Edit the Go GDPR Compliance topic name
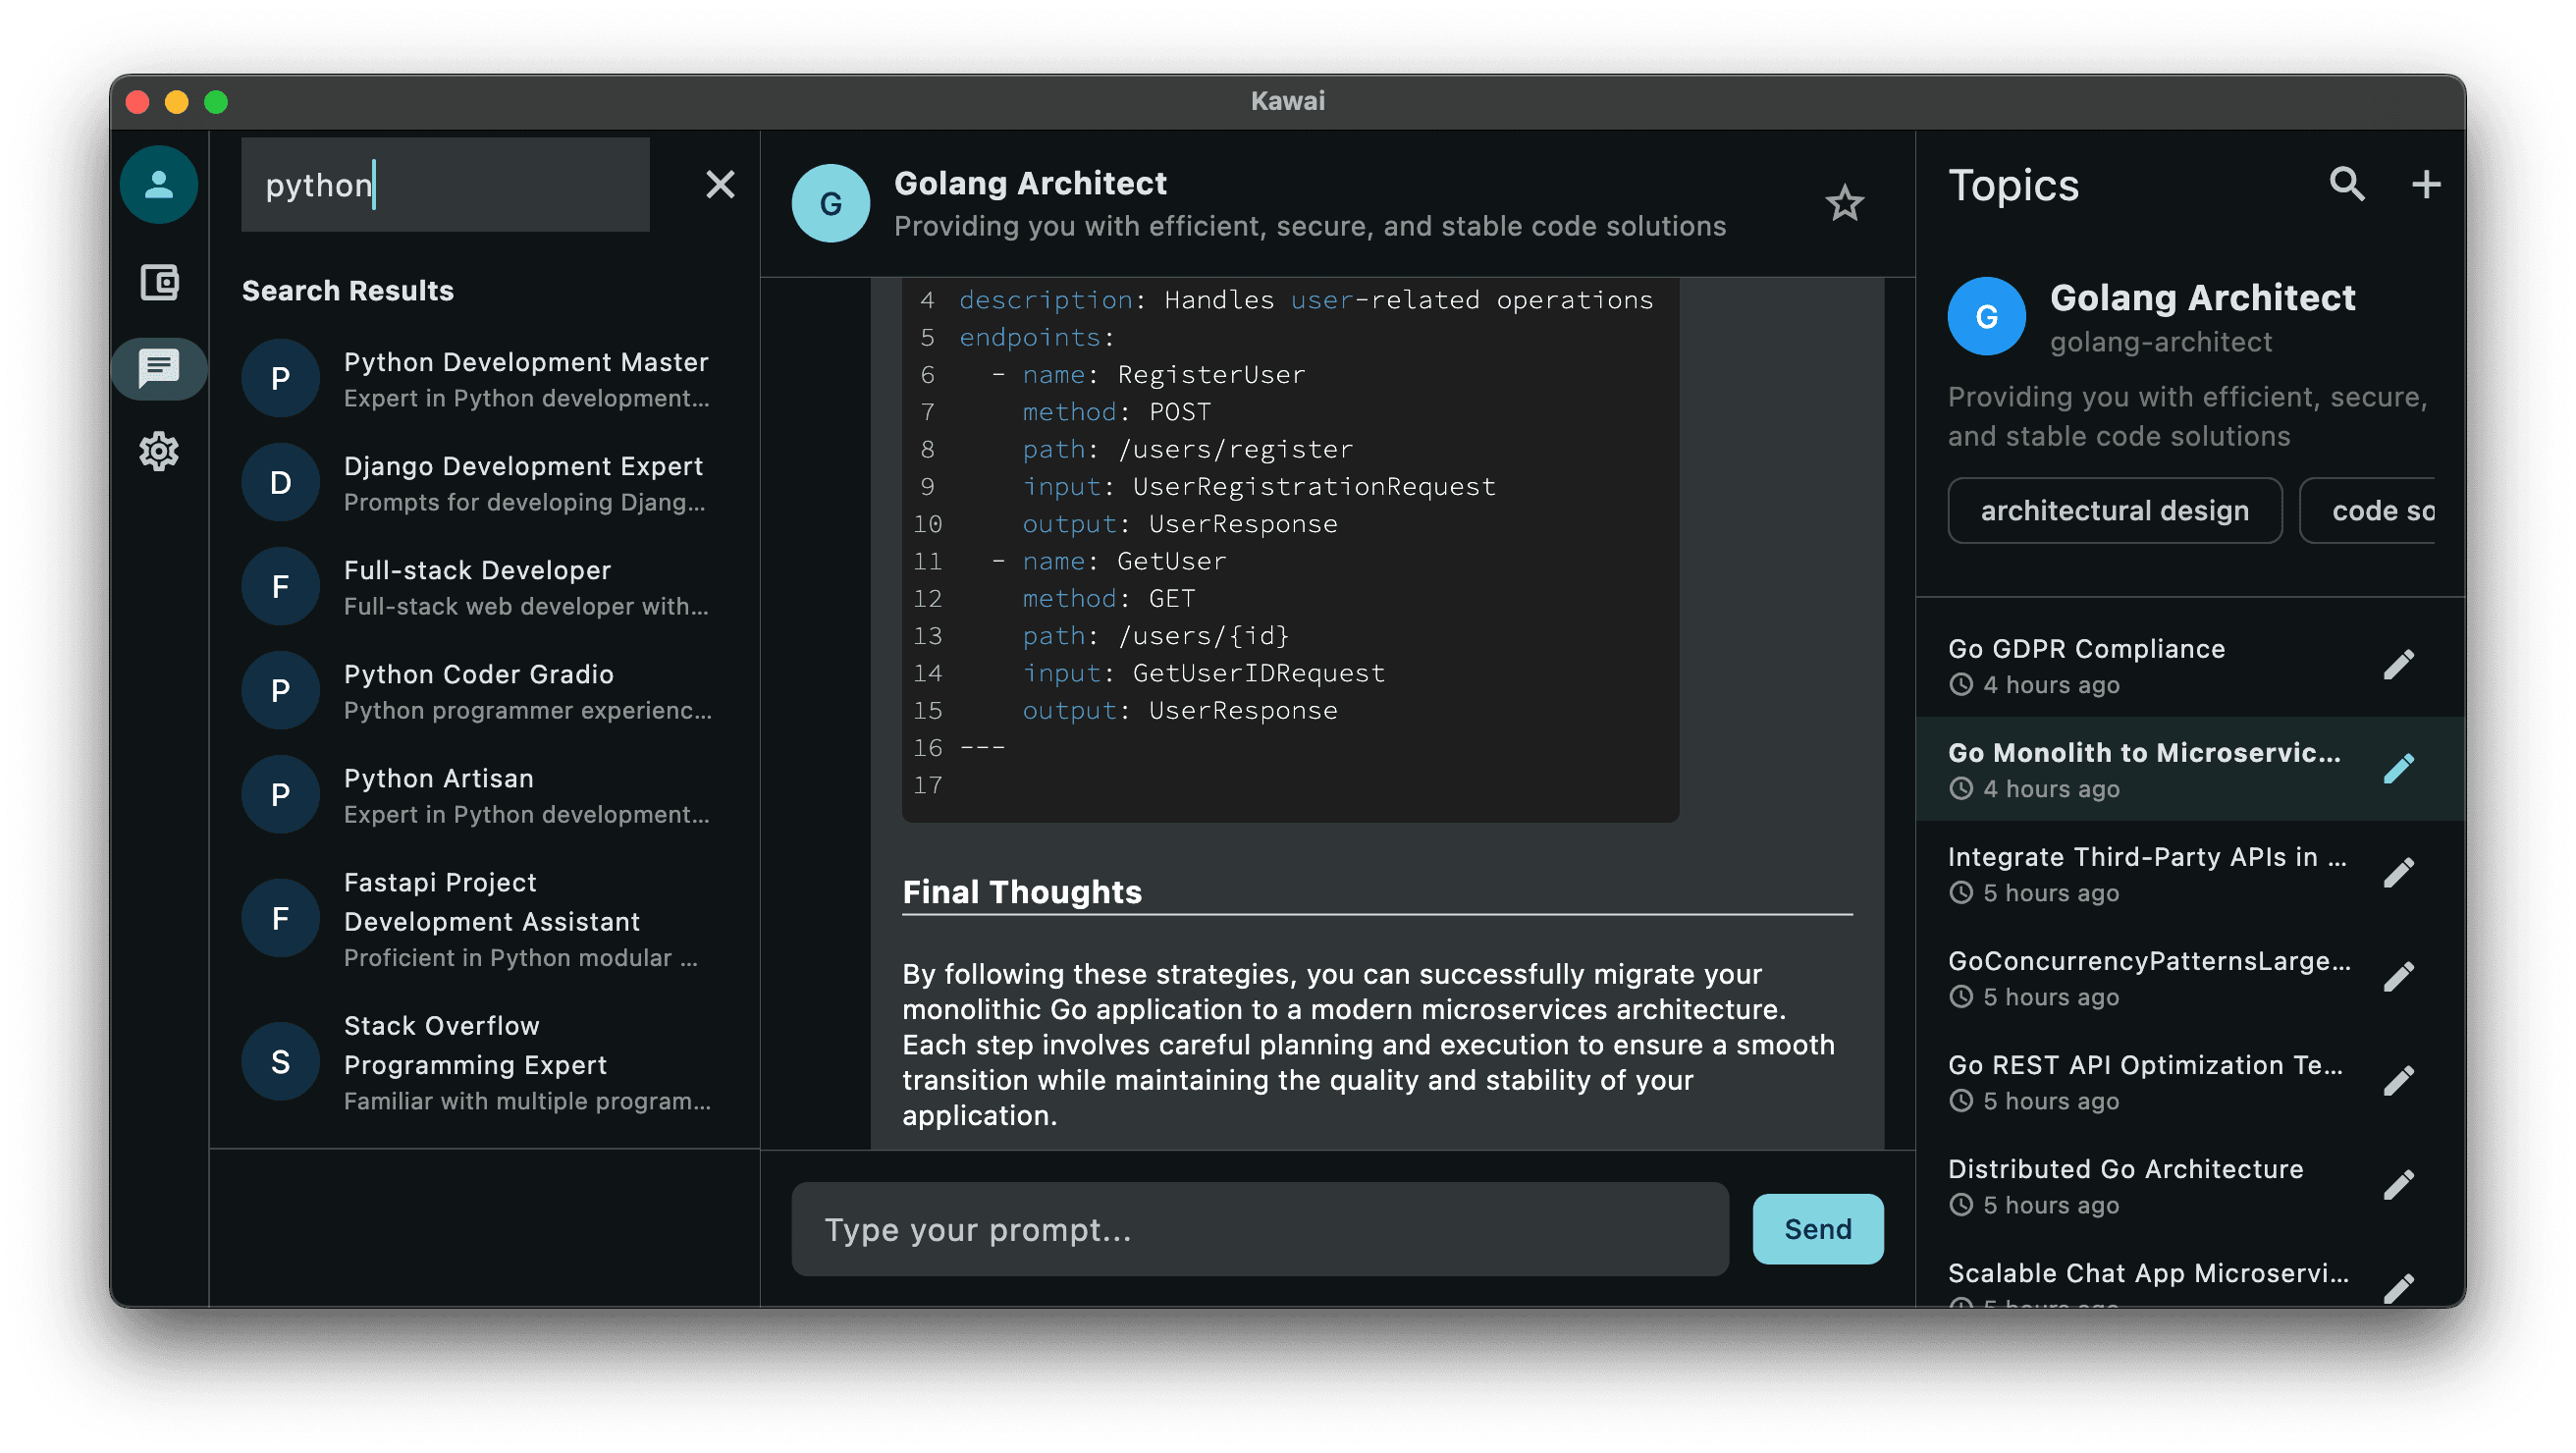Screen dimensions: 2576x1453 coord(2399,665)
